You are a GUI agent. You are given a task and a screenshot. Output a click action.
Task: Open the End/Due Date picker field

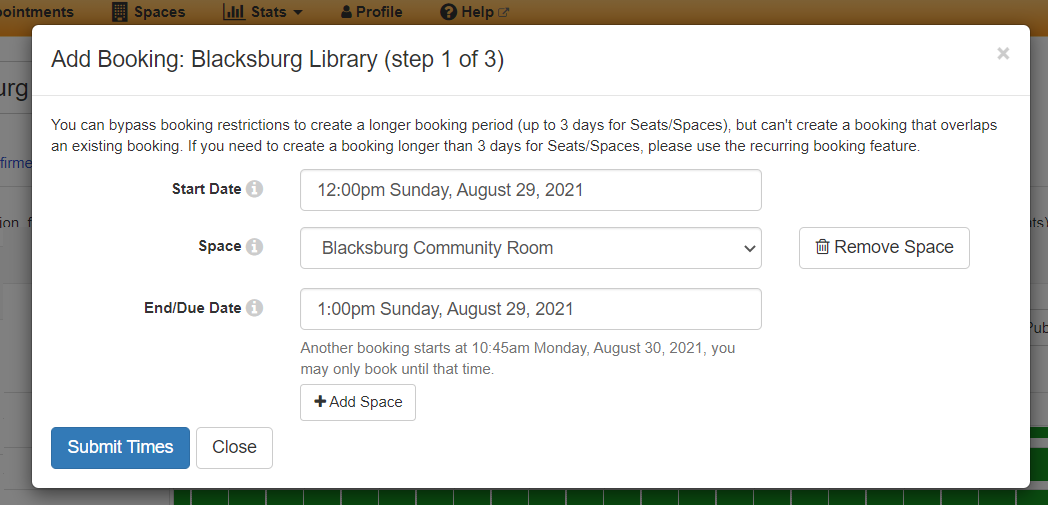[531, 309]
